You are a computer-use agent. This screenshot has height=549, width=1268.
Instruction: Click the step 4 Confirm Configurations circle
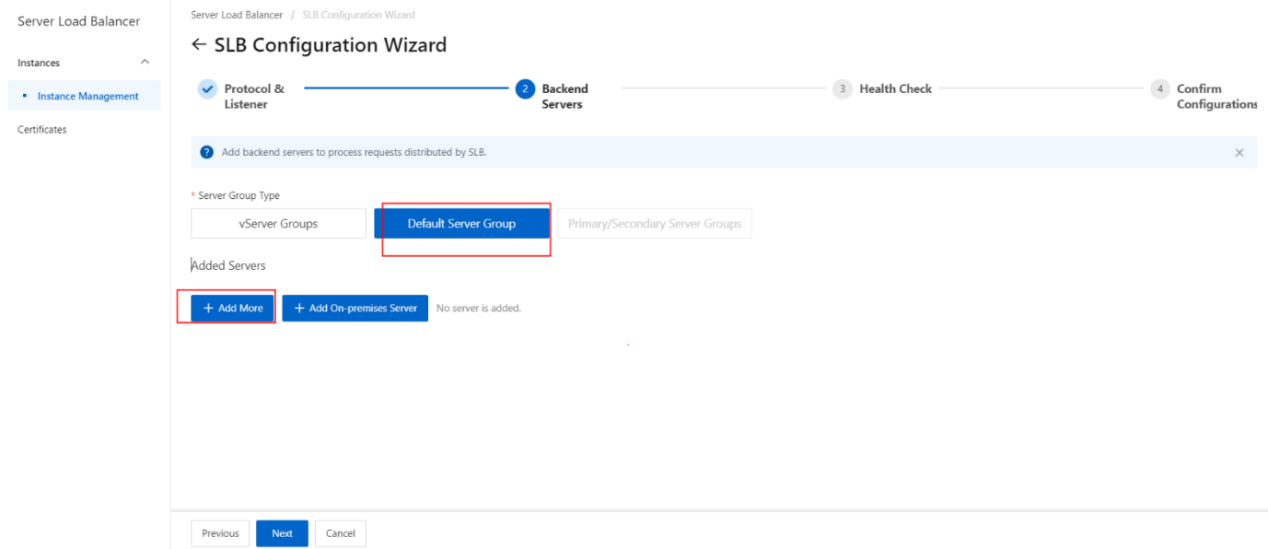(x=1159, y=89)
